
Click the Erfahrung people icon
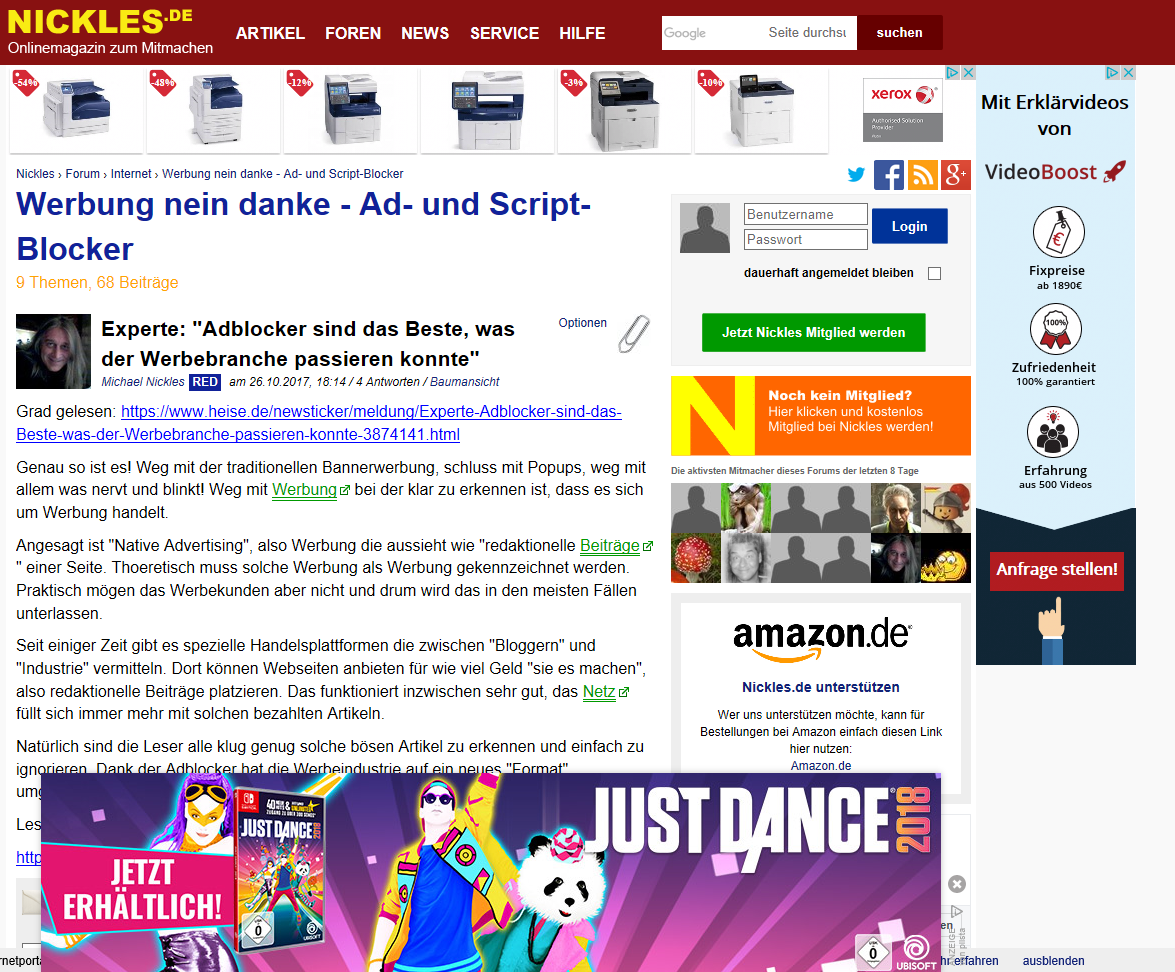click(1053, 432)
